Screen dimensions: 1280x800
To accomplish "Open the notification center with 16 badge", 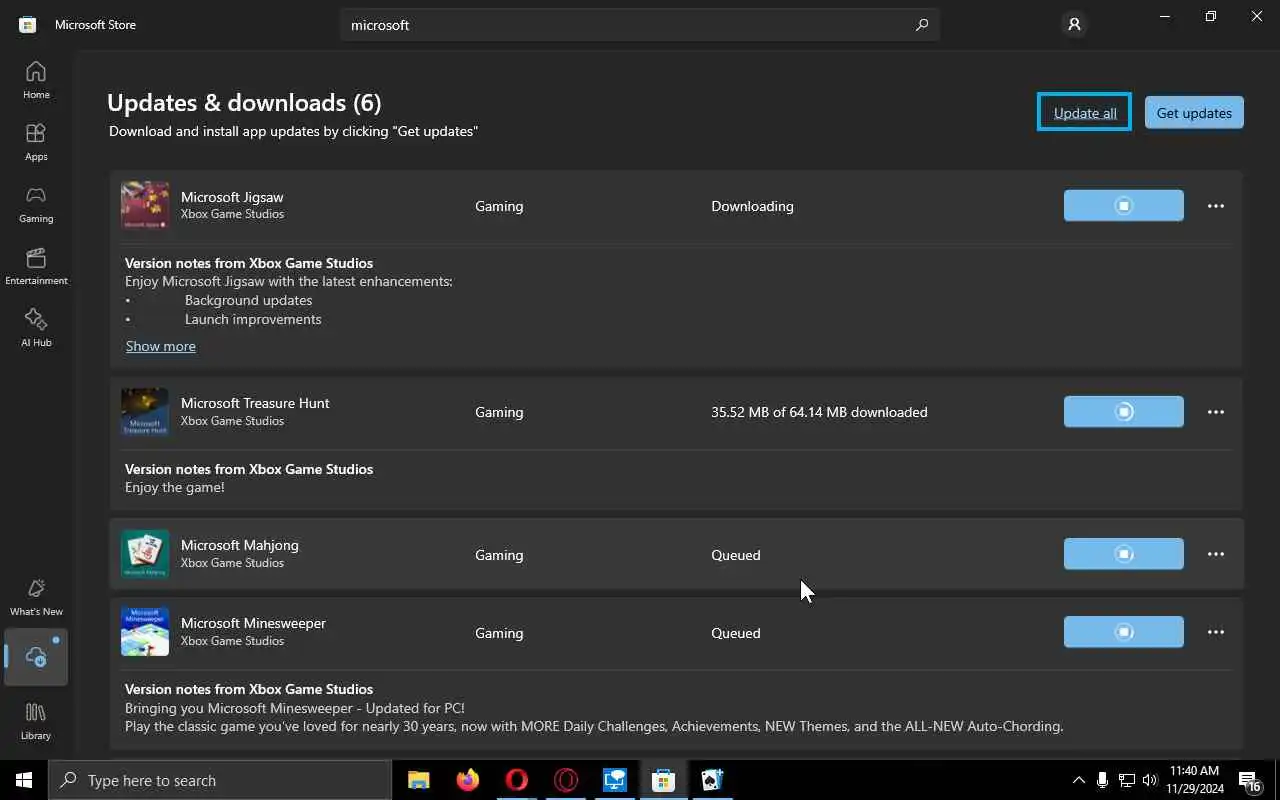I will coord(1249,780).
